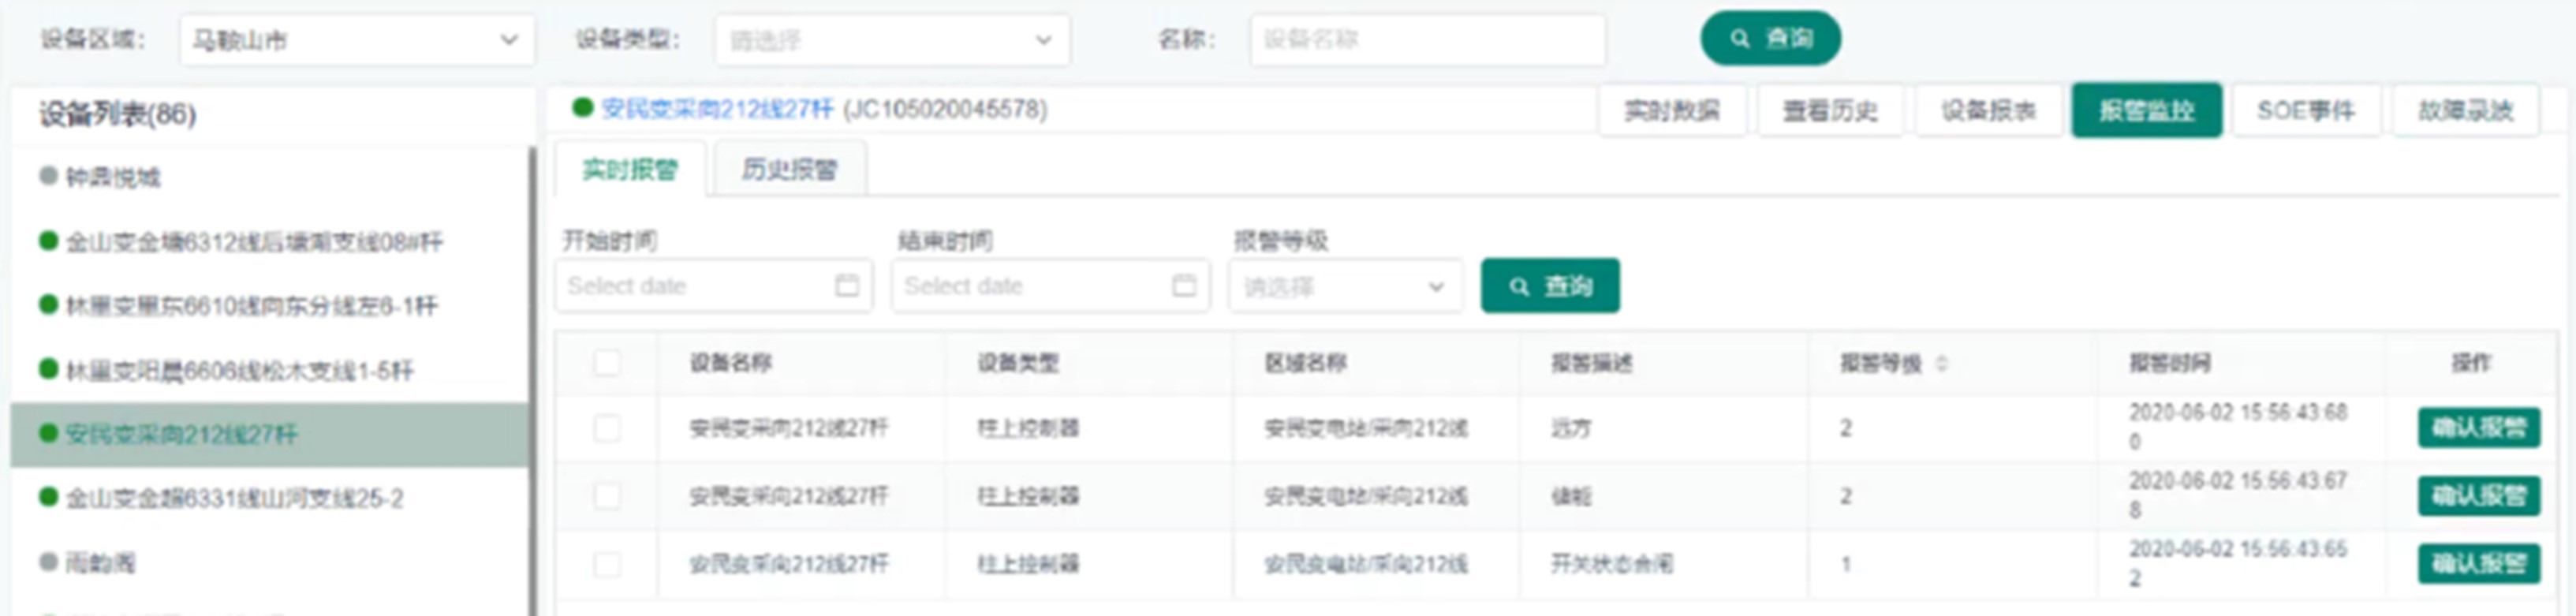The height and width of the screenshot is (616, 2576).
Task: Check the row with alarm description 远方
Action: click(606, 428)
